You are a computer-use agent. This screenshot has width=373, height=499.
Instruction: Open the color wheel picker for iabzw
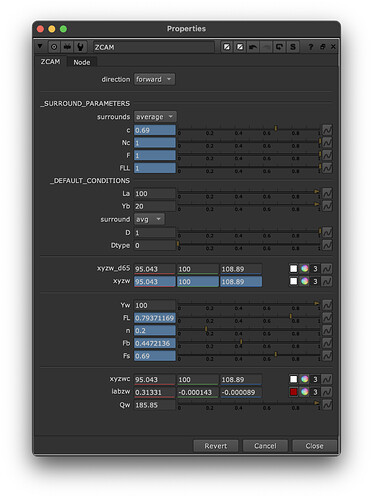click(x=304, y=392)
